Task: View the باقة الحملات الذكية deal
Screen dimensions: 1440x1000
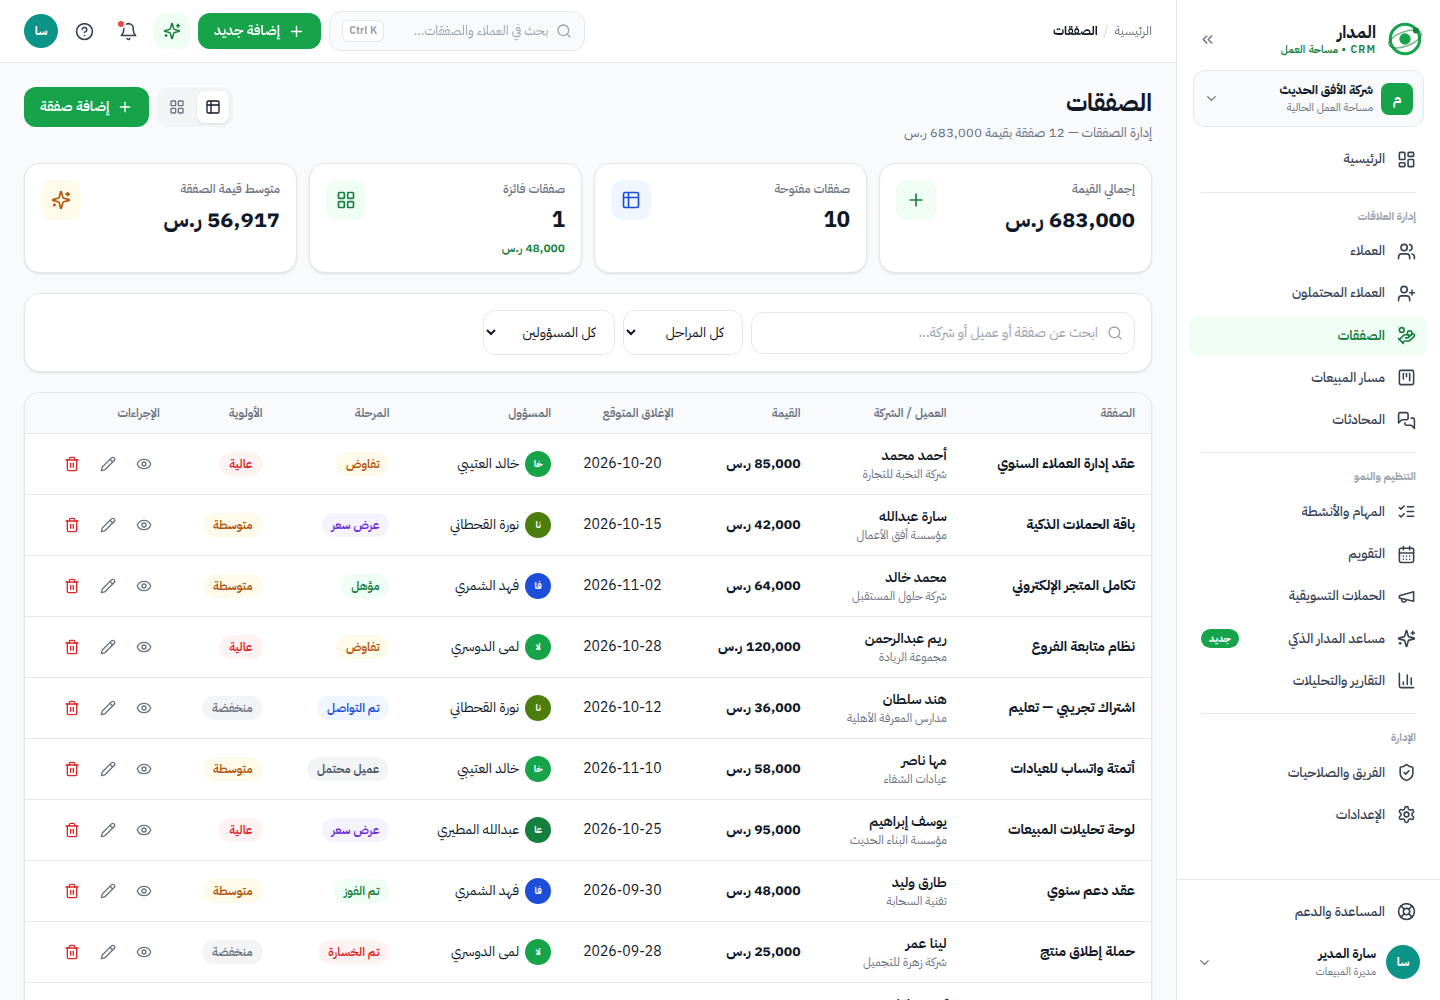Action: 144,525
